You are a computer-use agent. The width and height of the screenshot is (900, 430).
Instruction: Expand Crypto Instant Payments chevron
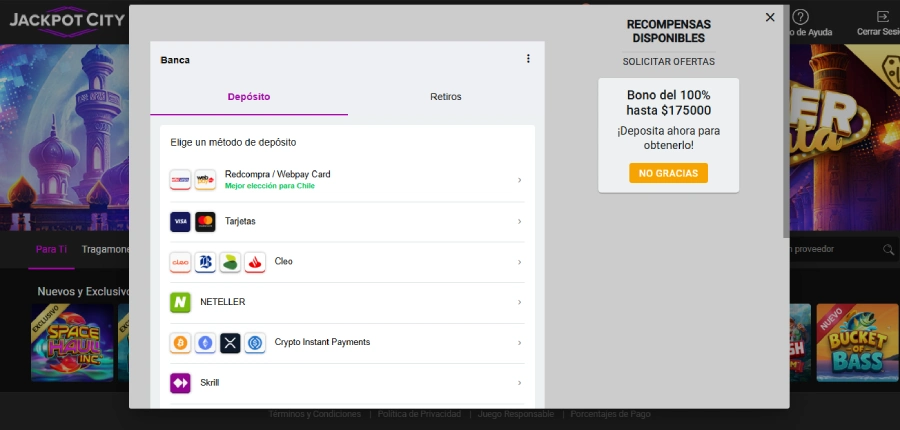[519, 343]
